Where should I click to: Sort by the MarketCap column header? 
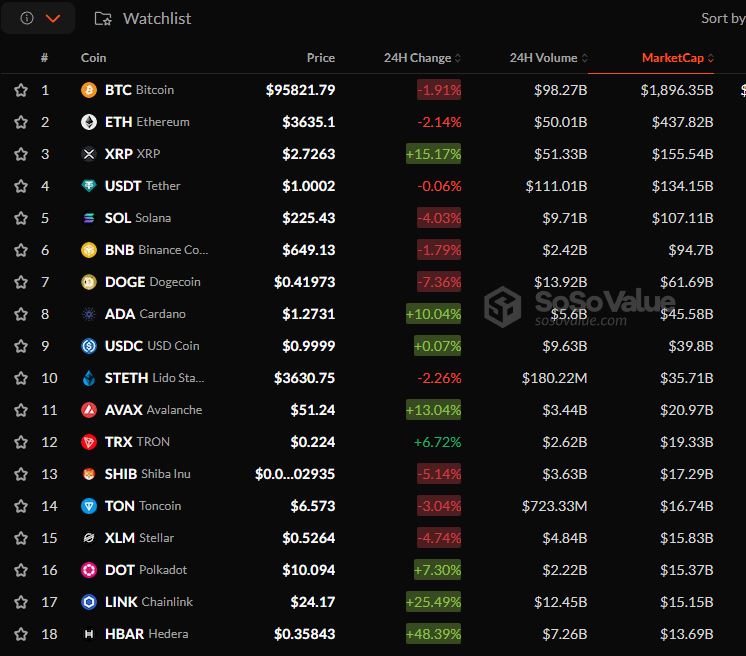coord(677,58)
